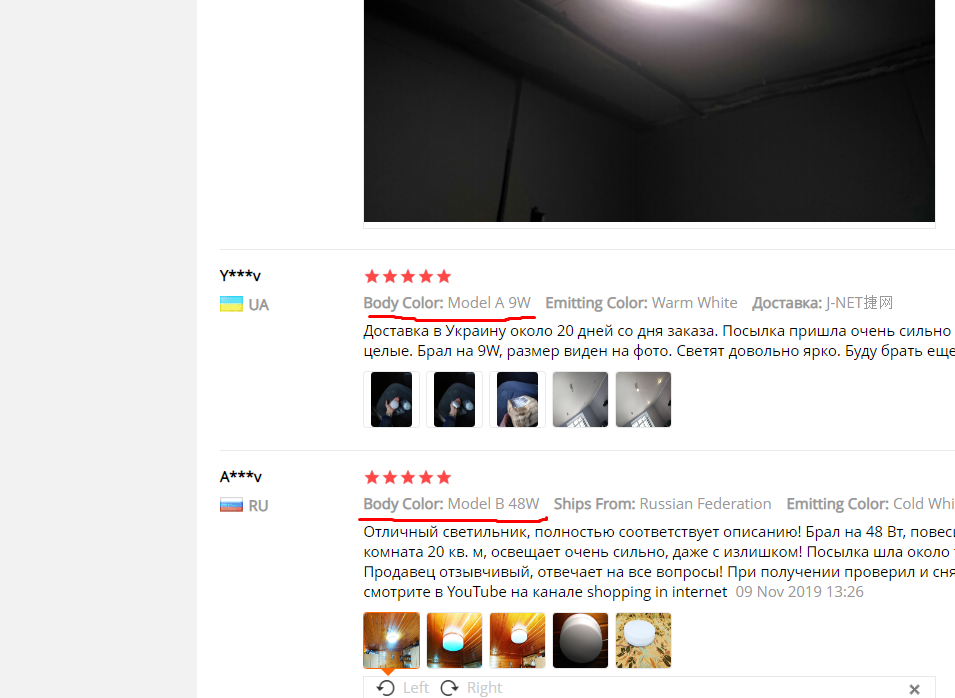
Task: Open fifth ceiling photo in Y***v's review
Action: [x=643, y=400]
